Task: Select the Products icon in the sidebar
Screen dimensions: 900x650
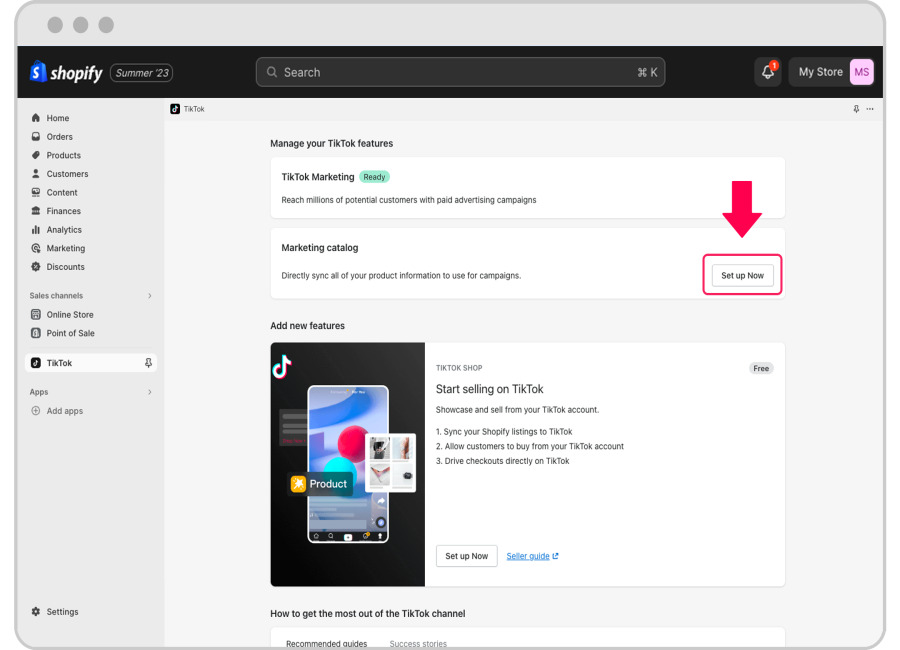Action: [x=35, y=155]
